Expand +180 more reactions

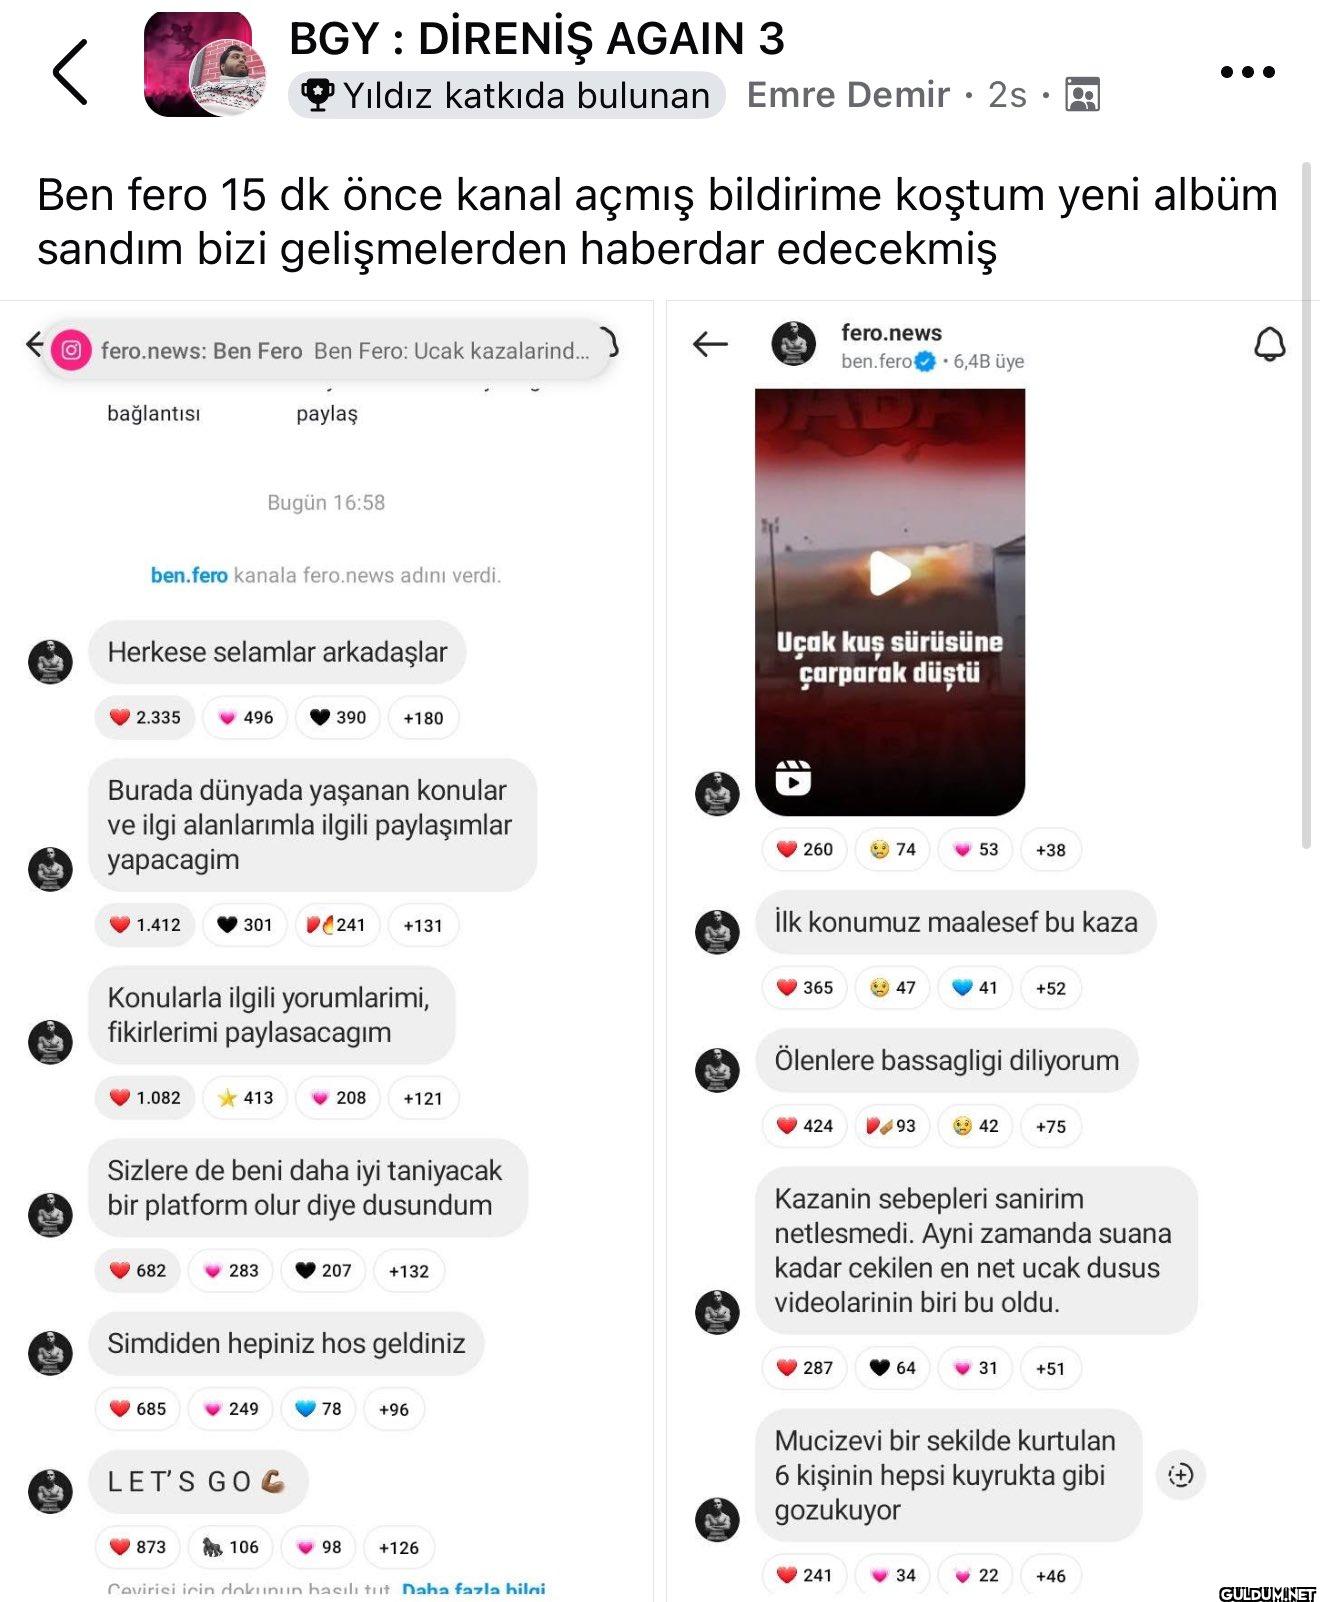(423, 718)
